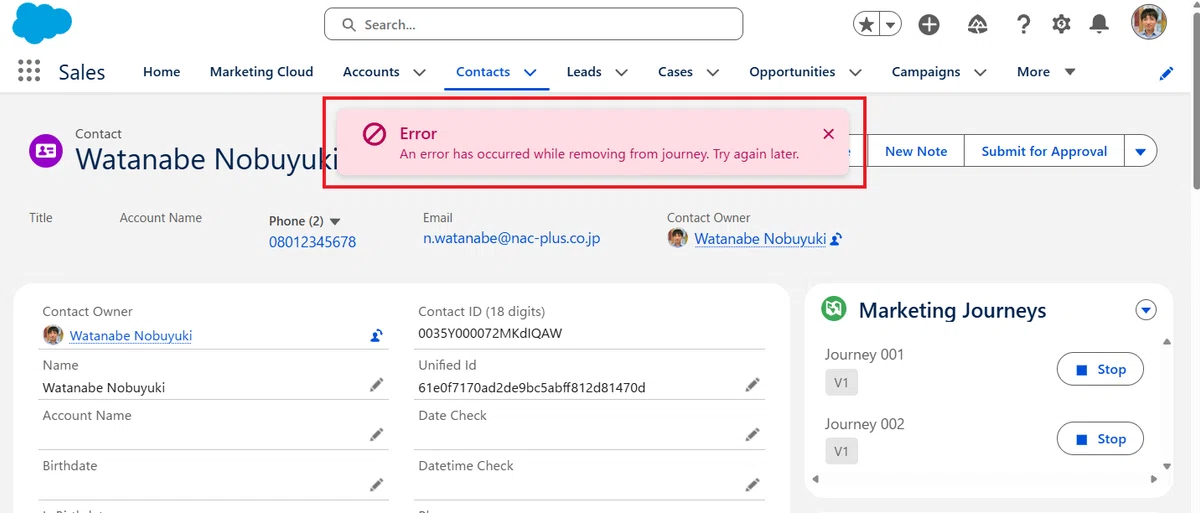Open the user profile avatar
Screen dimensions: 1200x513
pos(1149,23)
